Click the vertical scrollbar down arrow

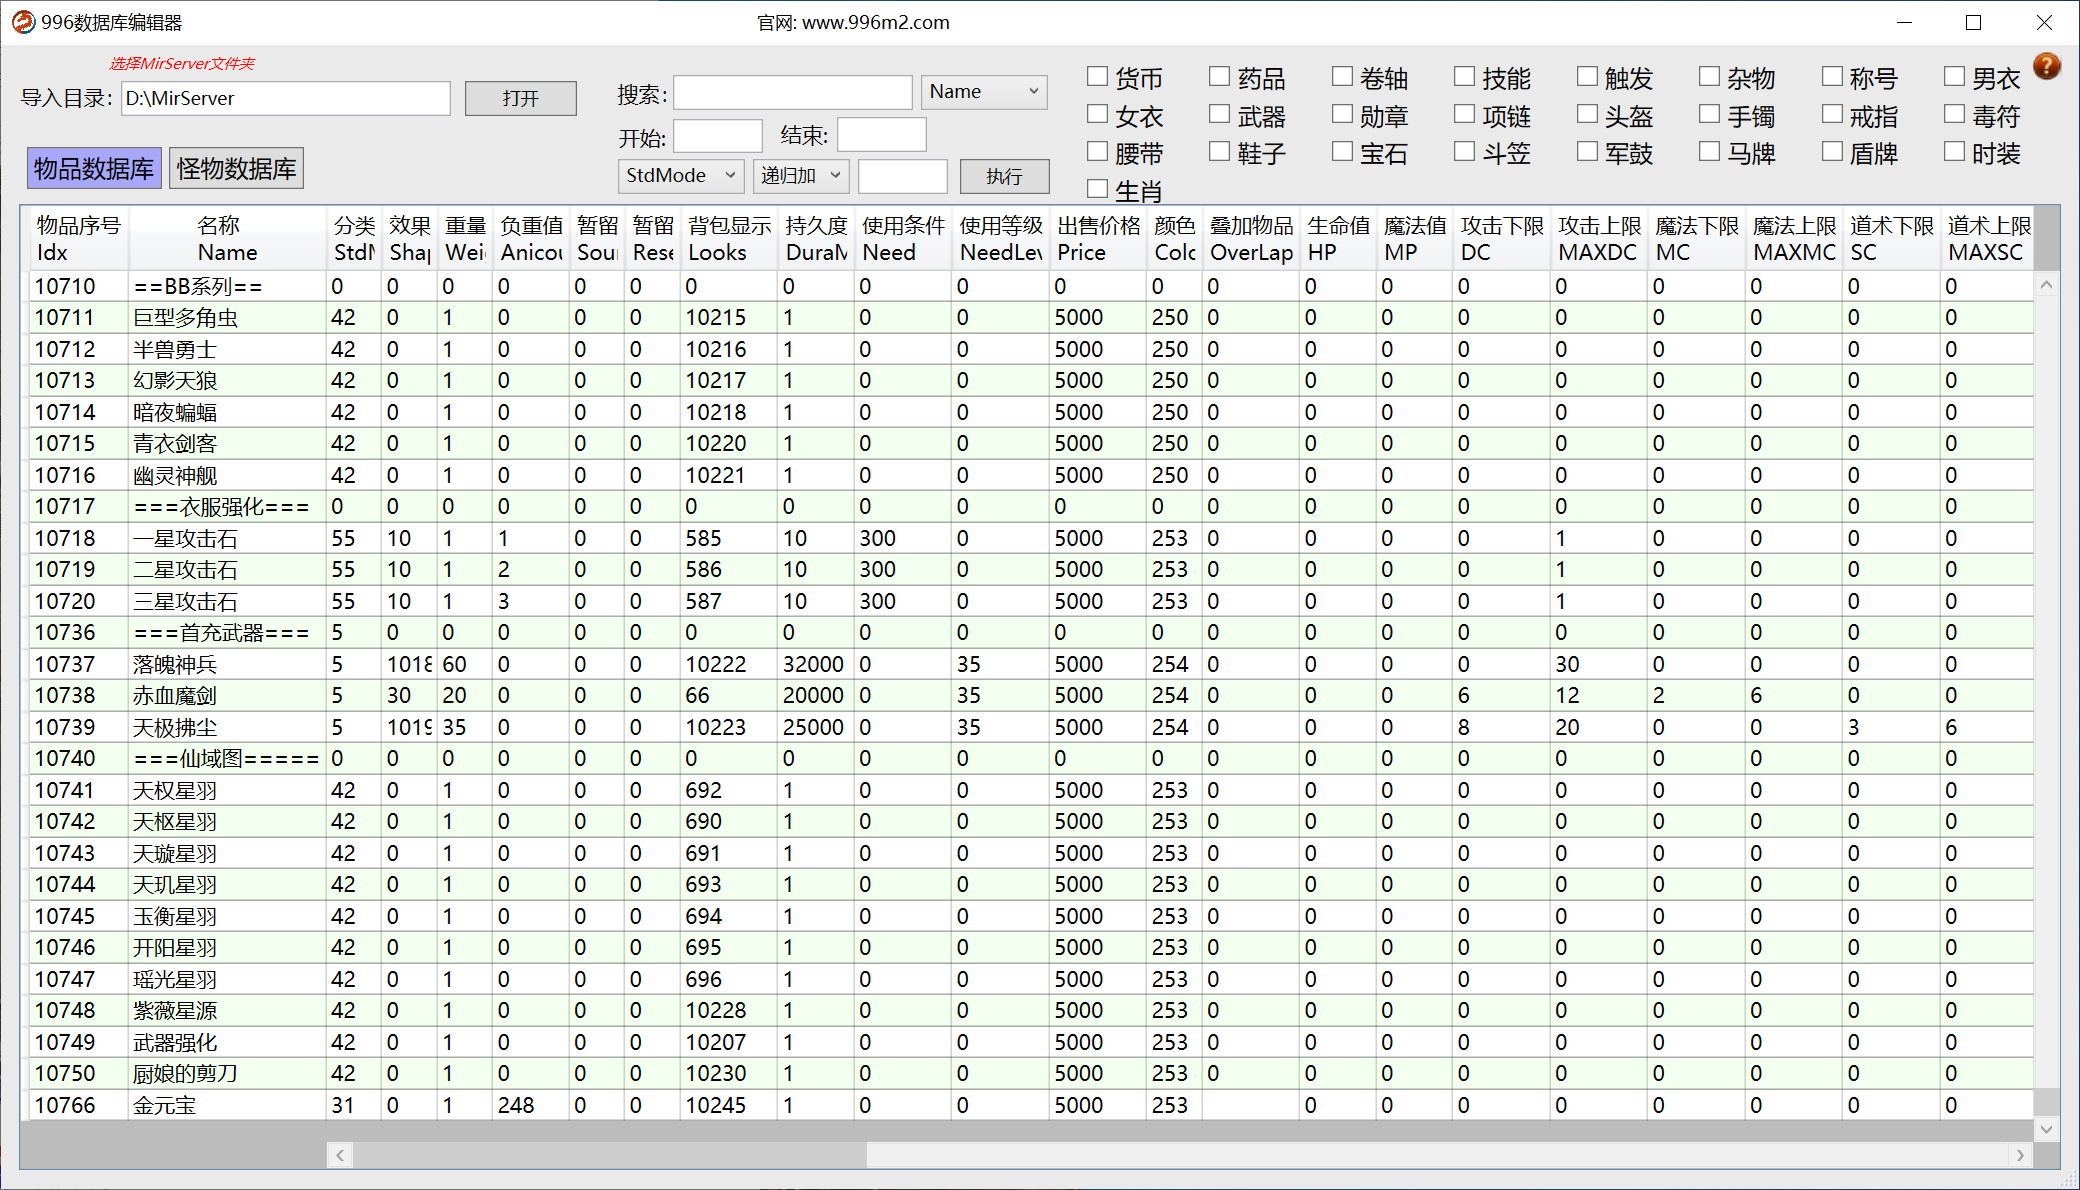click(x=2046, y=1129)
